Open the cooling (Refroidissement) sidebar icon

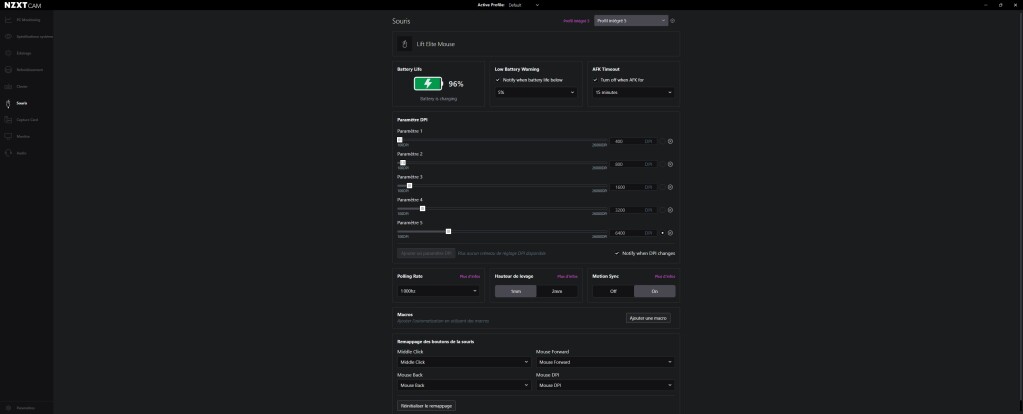click(8, 70)
